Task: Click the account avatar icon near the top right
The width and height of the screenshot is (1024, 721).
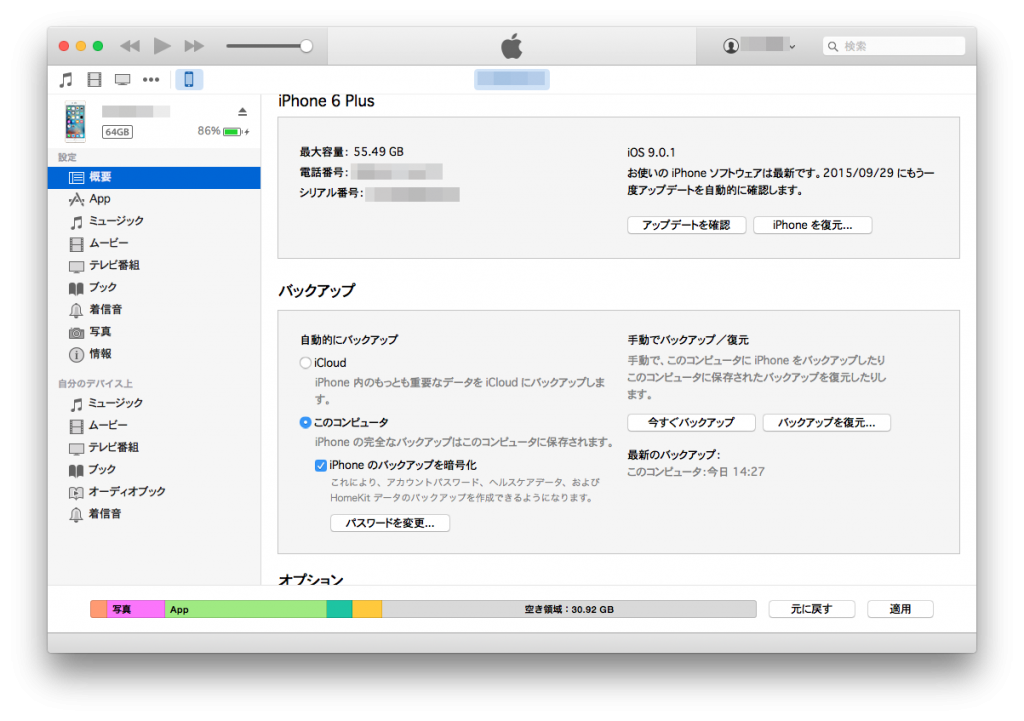Action: 730,45
